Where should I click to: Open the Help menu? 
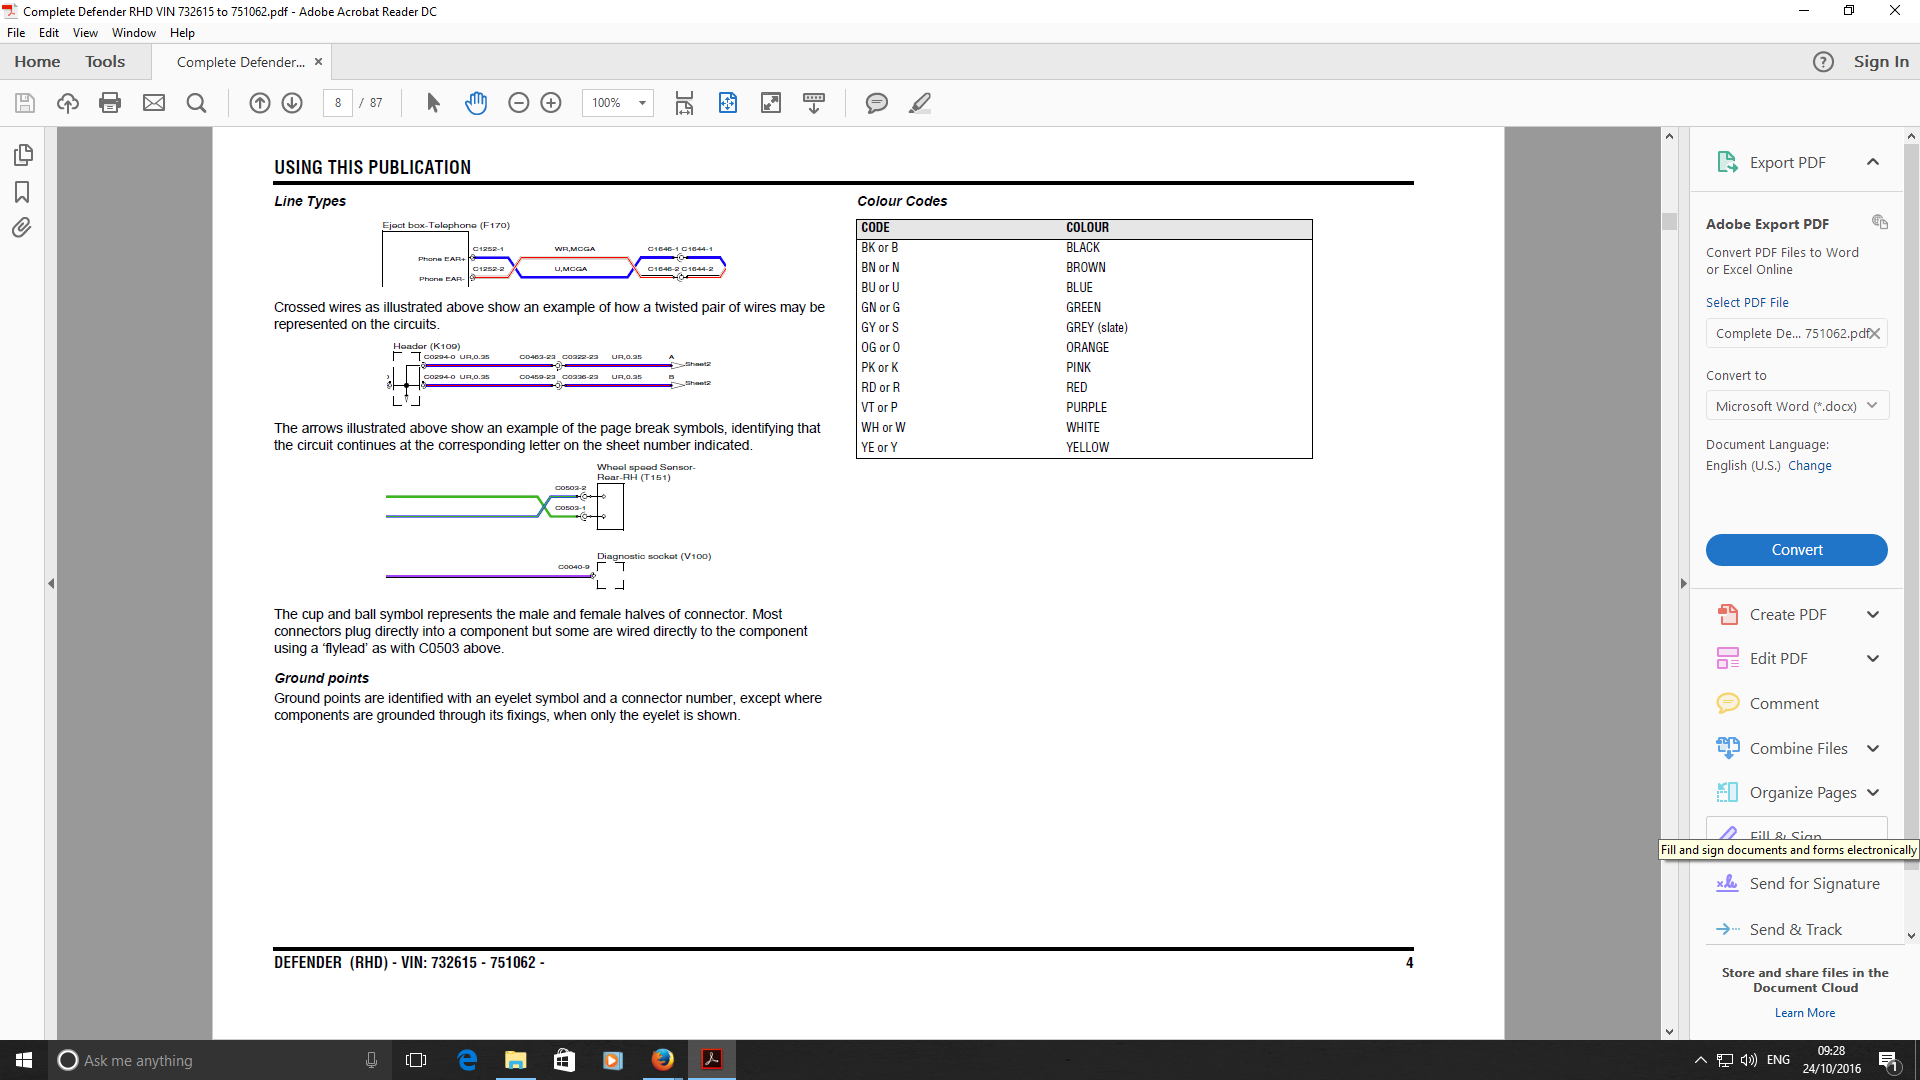click(182, 33)
